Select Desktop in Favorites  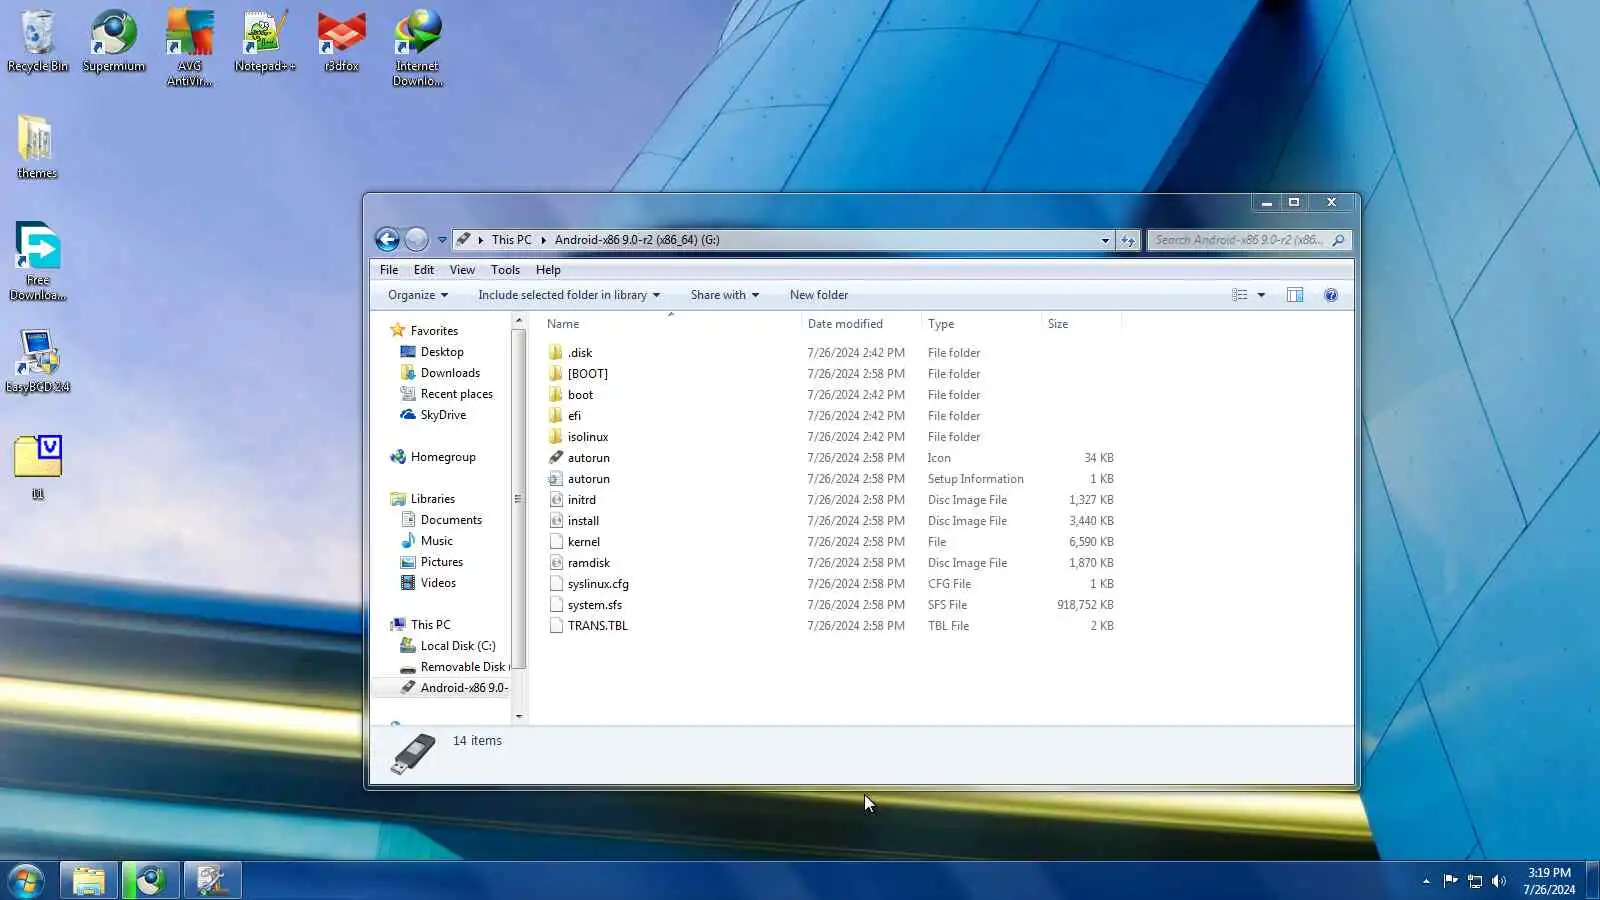click(442, 352)
